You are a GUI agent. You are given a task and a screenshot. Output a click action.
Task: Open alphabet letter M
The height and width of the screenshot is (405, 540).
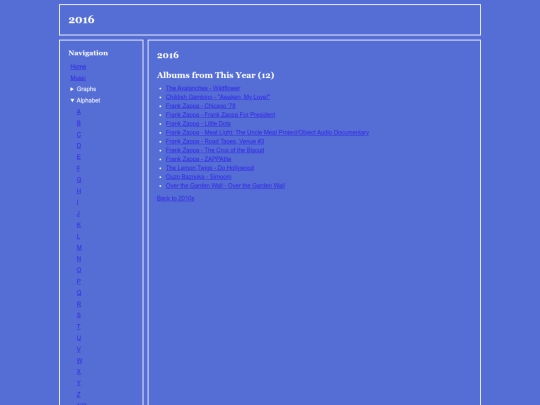(x=79, y=248)
